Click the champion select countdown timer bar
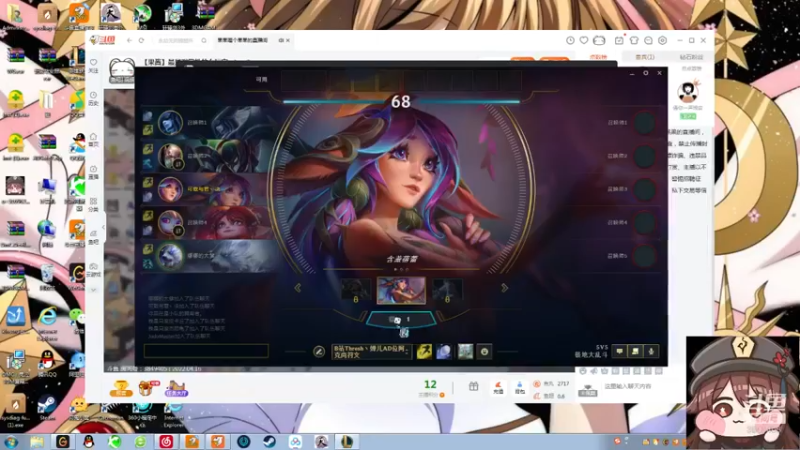 coord(401,102)
